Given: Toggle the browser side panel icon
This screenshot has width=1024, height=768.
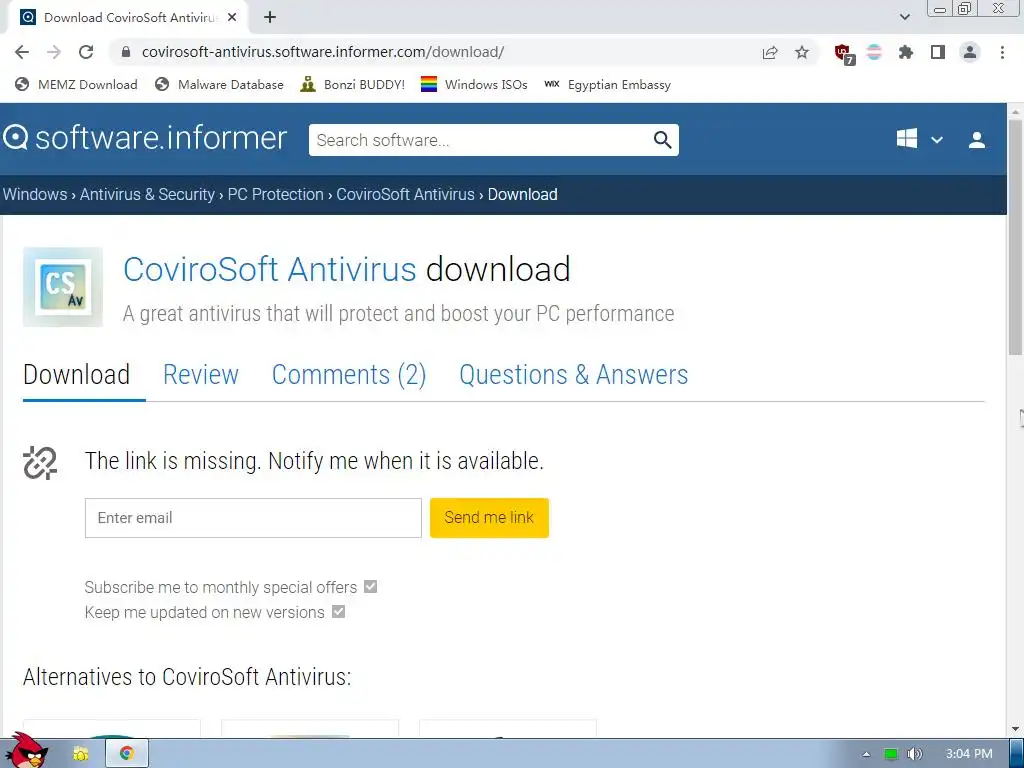Looking at the screenshot, I should [x=938, y=52].
